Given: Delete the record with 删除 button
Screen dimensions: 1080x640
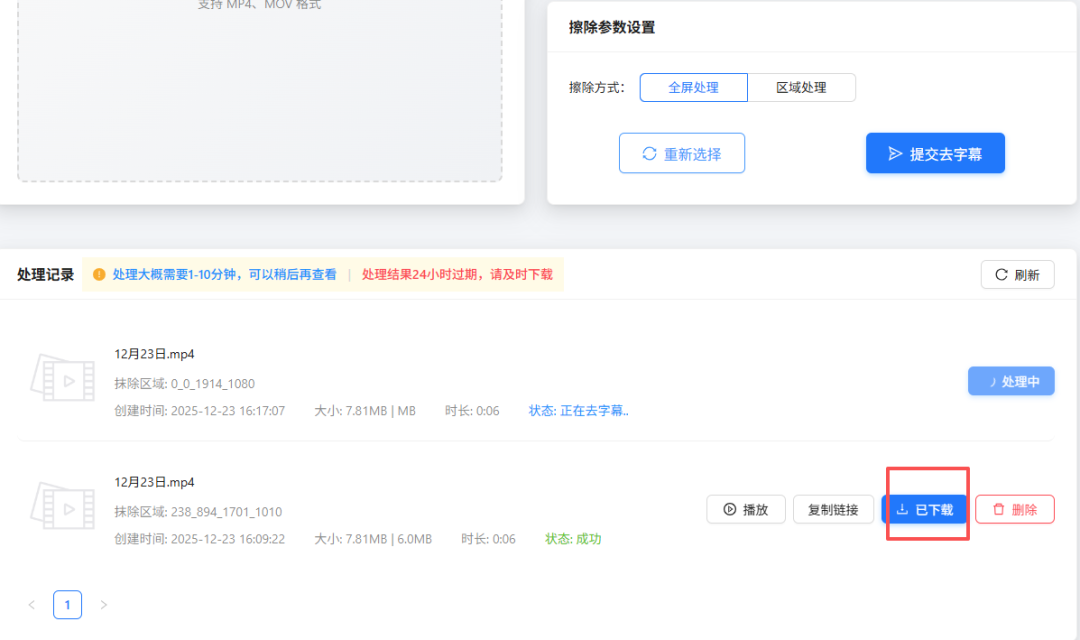Looking at the screenshot, I should pyautogui.click(x=1014, y=509).
